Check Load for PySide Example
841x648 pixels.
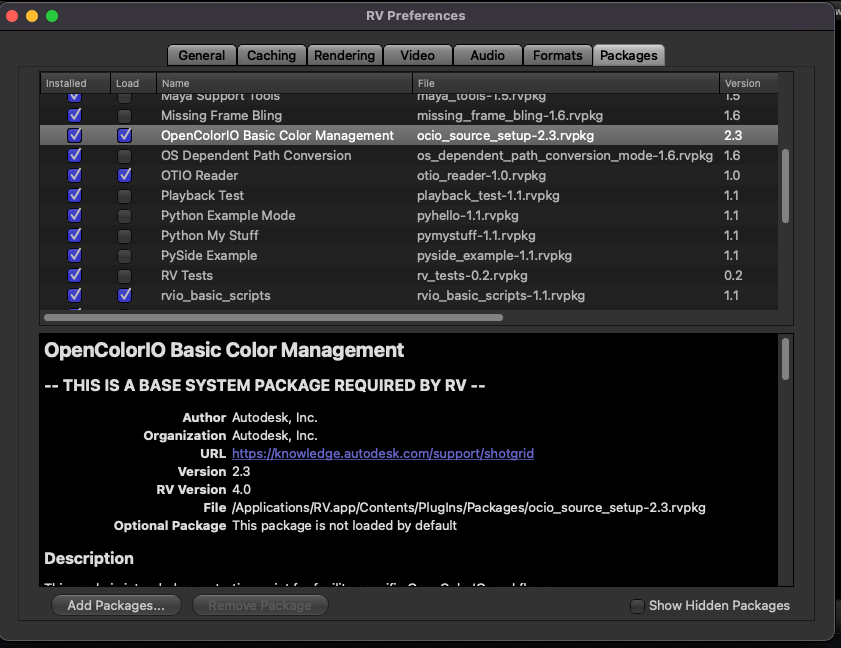(124, 256)
